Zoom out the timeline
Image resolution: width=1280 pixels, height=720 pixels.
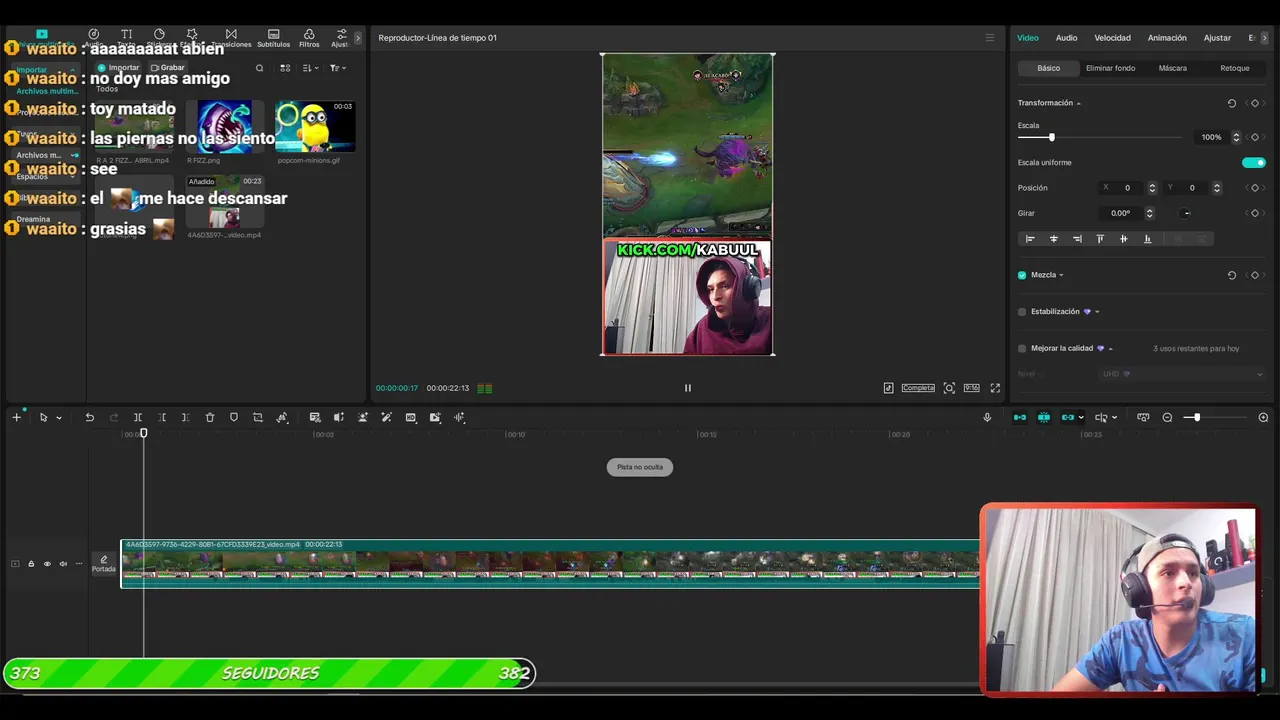click(1167, 417)
